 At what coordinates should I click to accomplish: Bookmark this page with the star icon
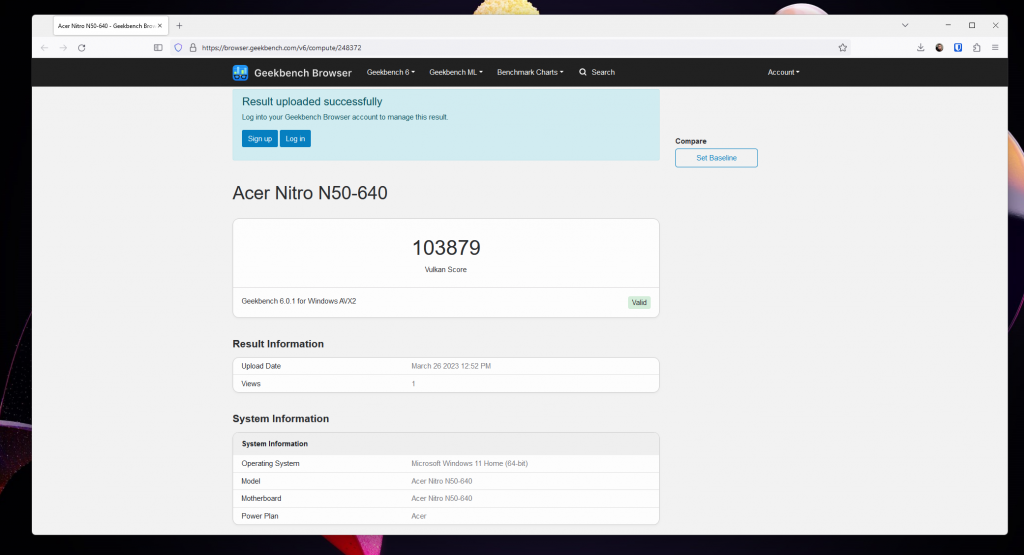(x=842, y=48)
